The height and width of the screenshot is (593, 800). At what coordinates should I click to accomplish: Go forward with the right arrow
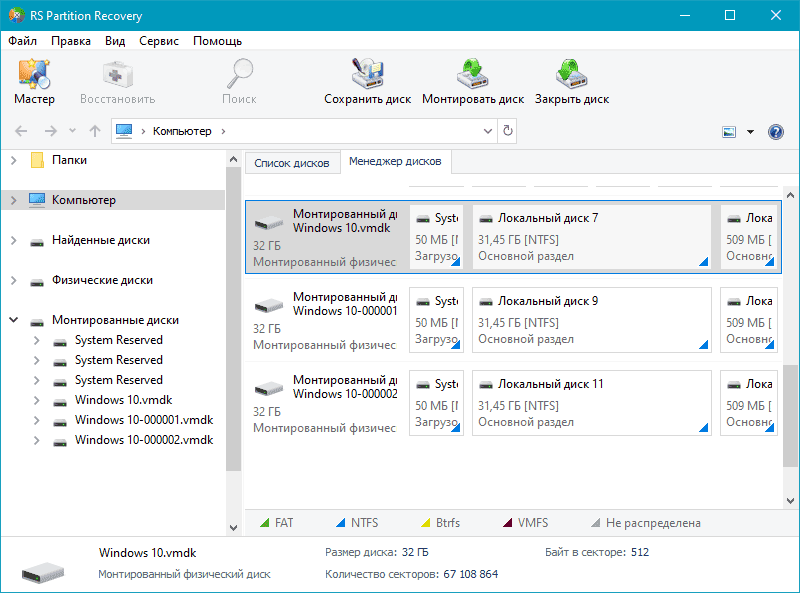(x=51, y=131)
